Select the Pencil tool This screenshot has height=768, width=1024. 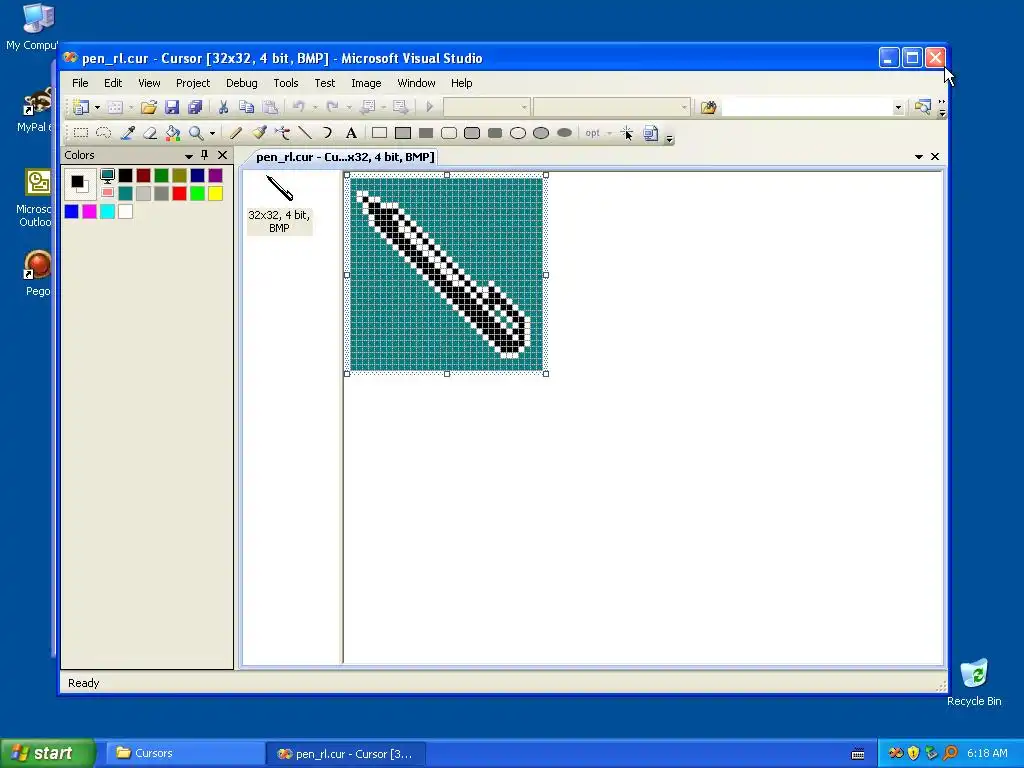click(236, 133)
